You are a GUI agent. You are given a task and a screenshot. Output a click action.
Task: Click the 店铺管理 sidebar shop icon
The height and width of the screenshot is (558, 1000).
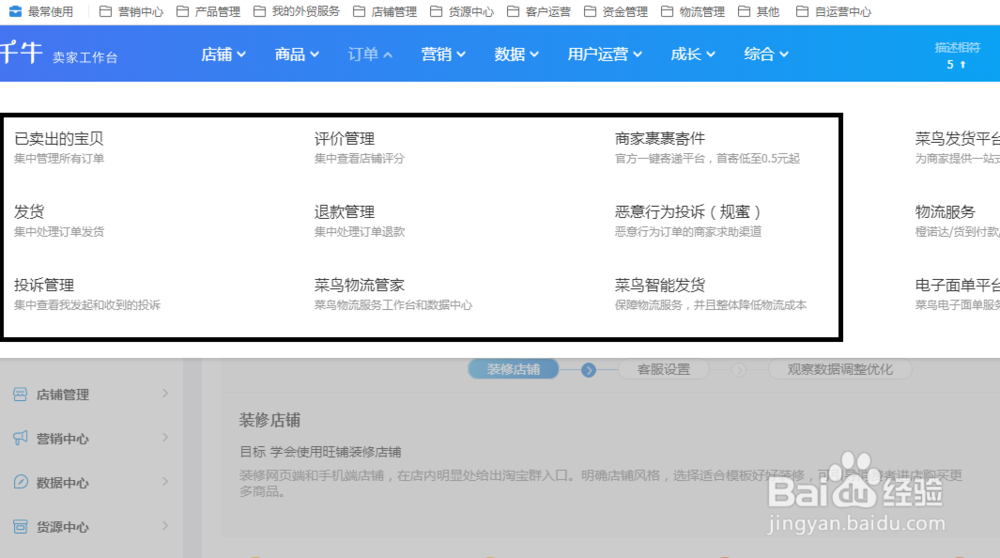coord(20,394)
